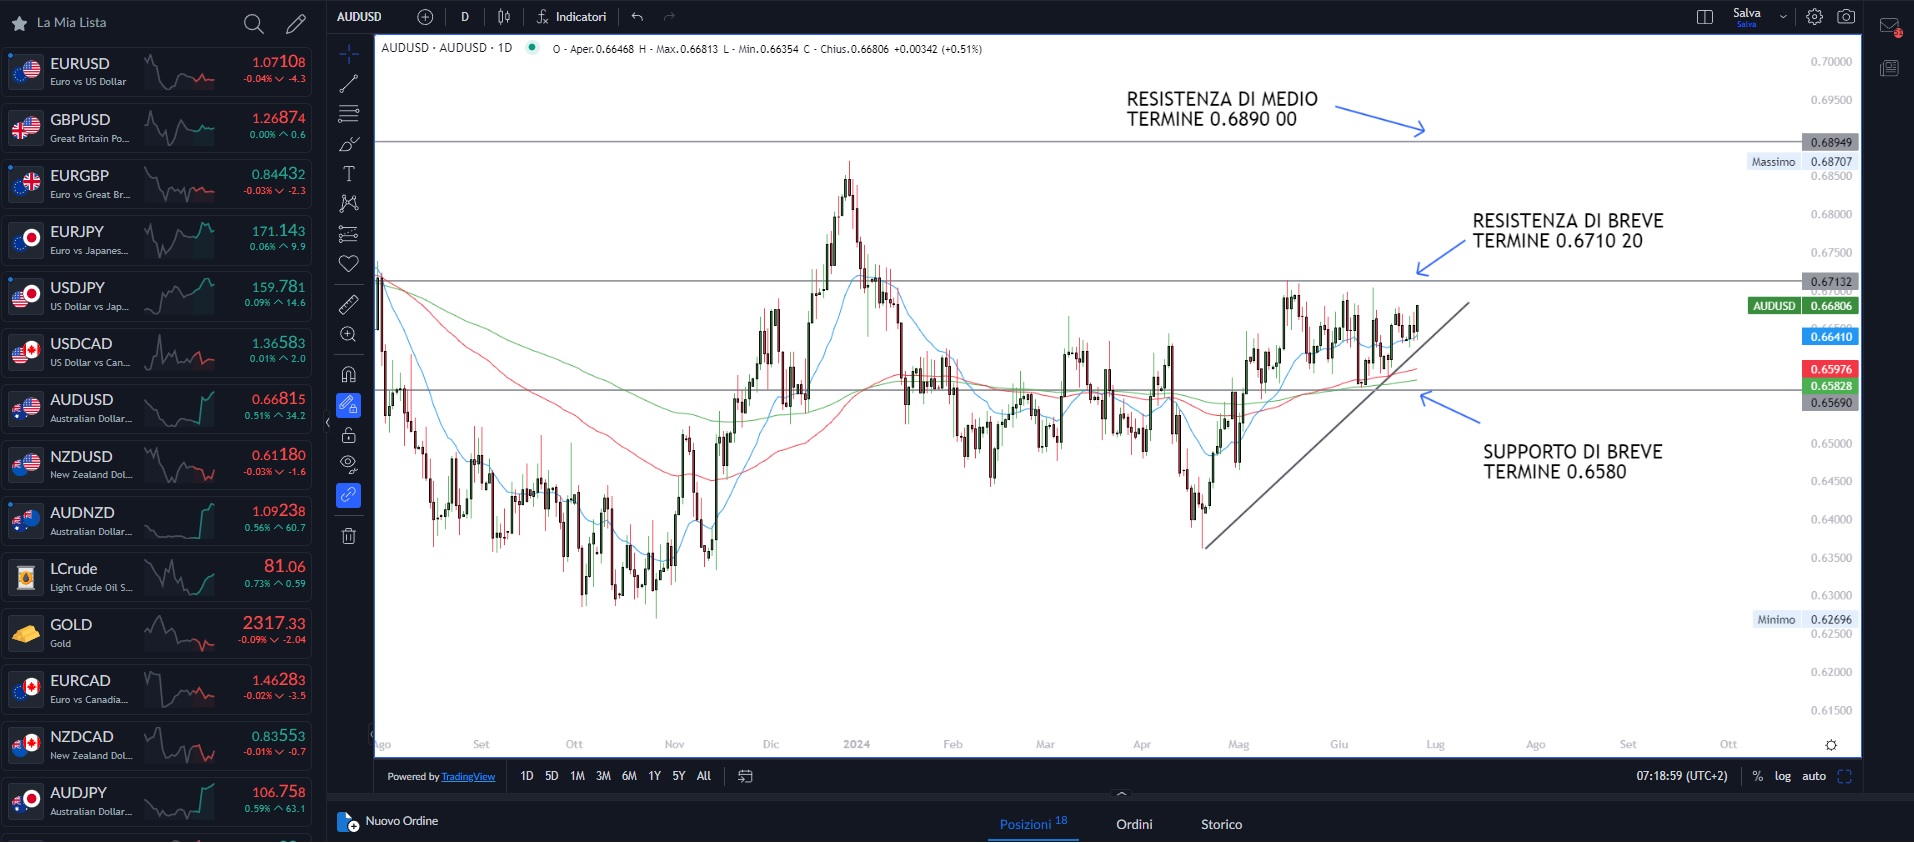Image resolution: width=1914 pixels, height=843 pixels.
Task: Open the TradingView link
Action: pyautogui.click(x=468, y=777)
